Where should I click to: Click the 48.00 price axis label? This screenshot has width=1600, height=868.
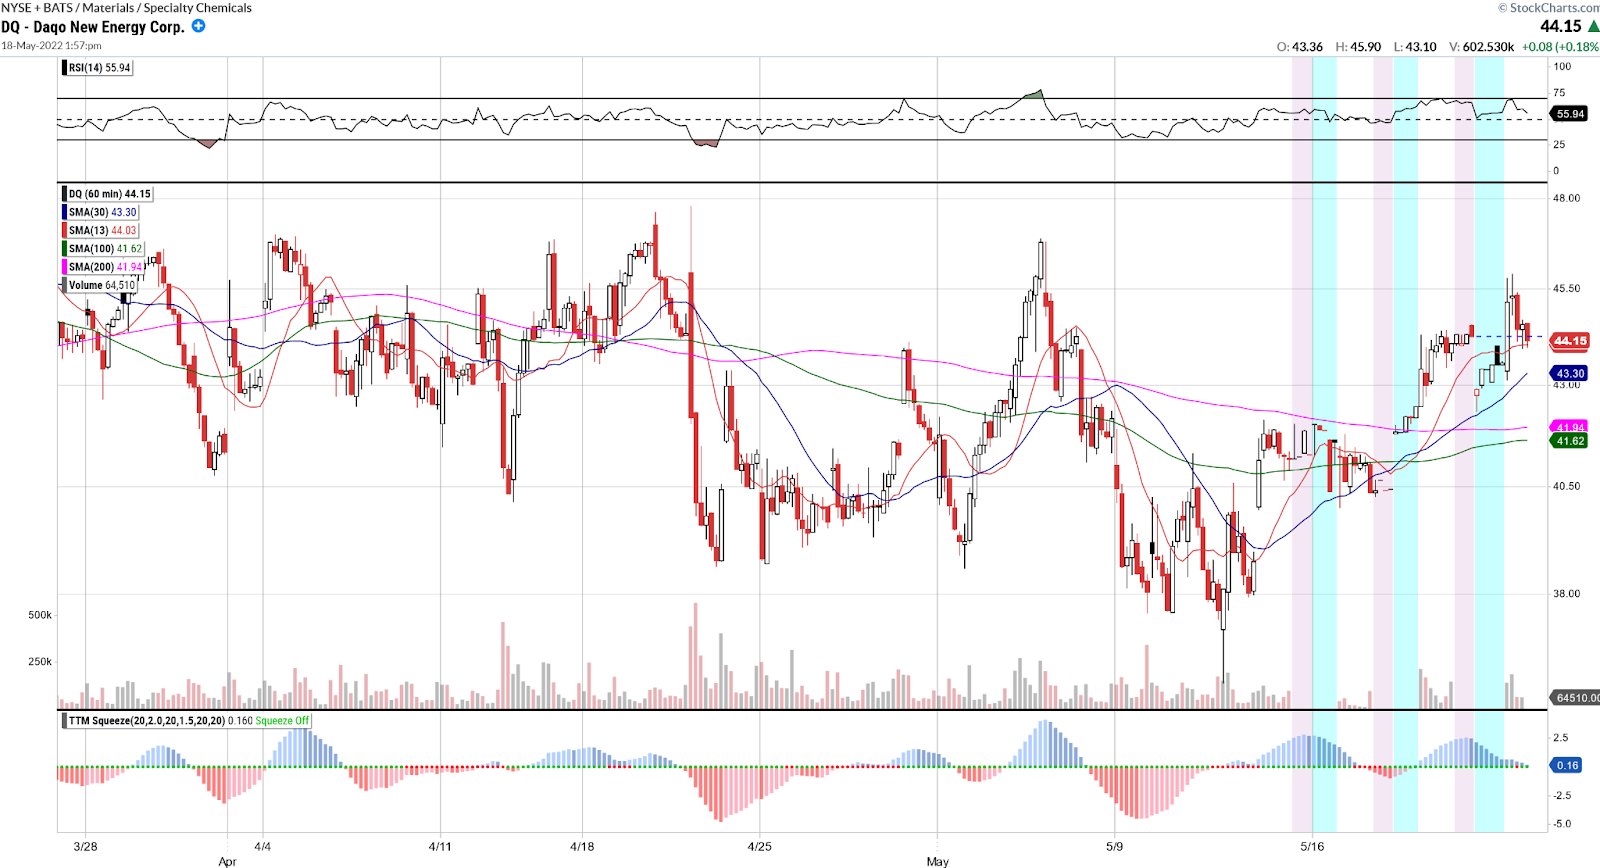[1567, 199]
